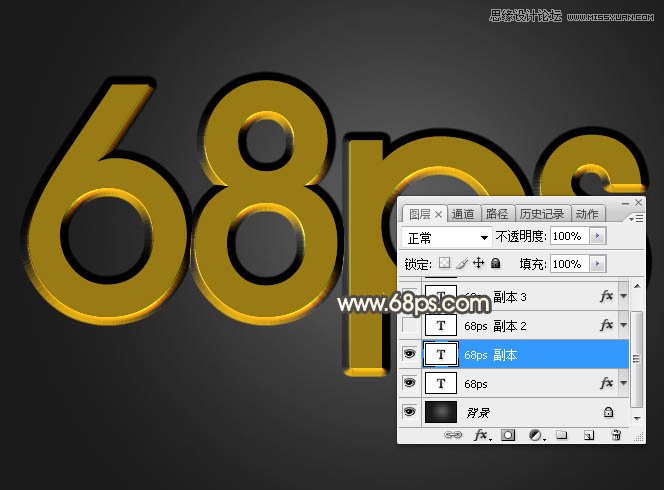Expand effects of the 68ps layer
Image resolution: width=664 pixels, height=490 pixels.
[623, 383]
